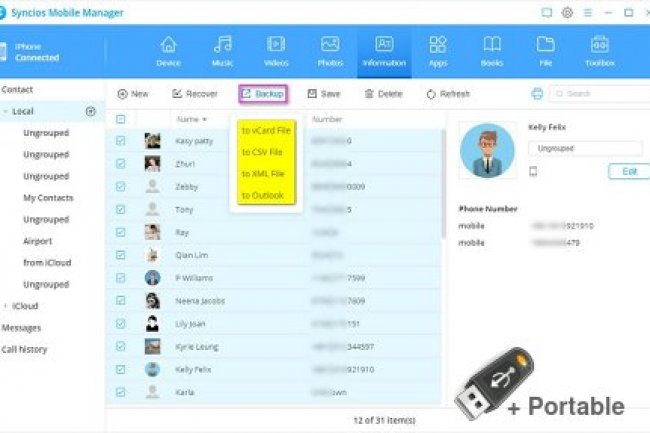This screenshot has height=433, width=650.
Task: Click the print icon beside search
Action: (x=537, y=93)
